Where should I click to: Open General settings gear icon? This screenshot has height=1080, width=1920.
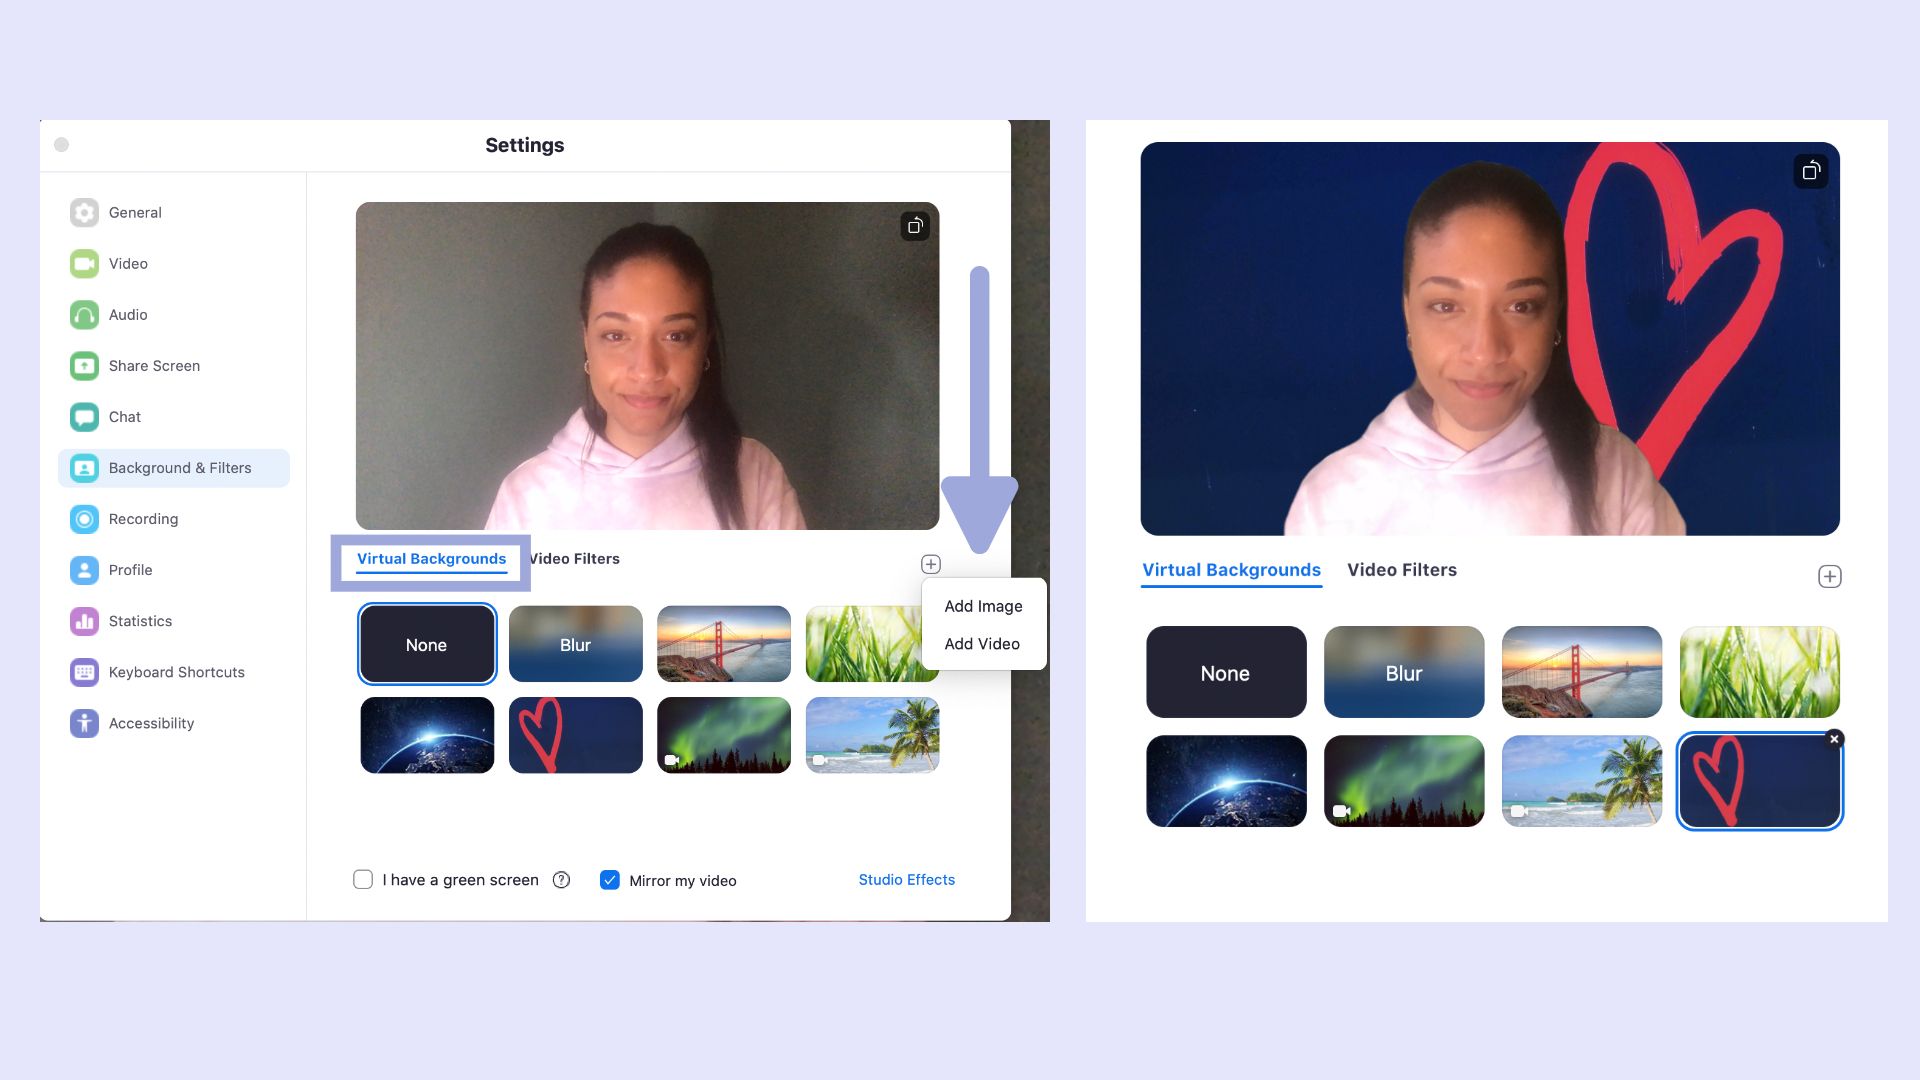(x=84, y=212)
